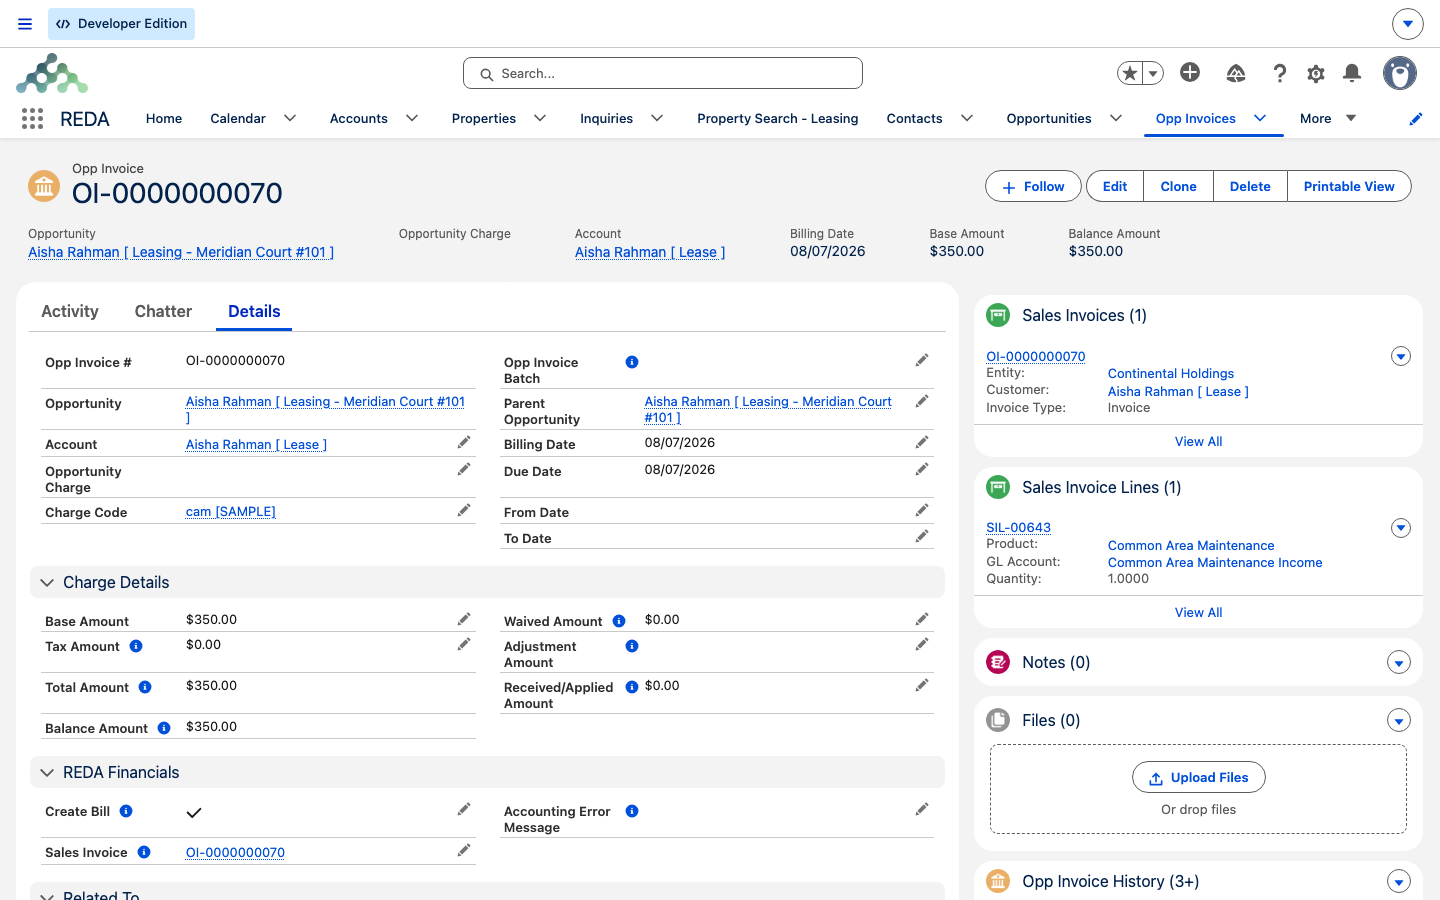
Task: Edit the navigation bar with the pencil icon
Action: click(1416, 119)
